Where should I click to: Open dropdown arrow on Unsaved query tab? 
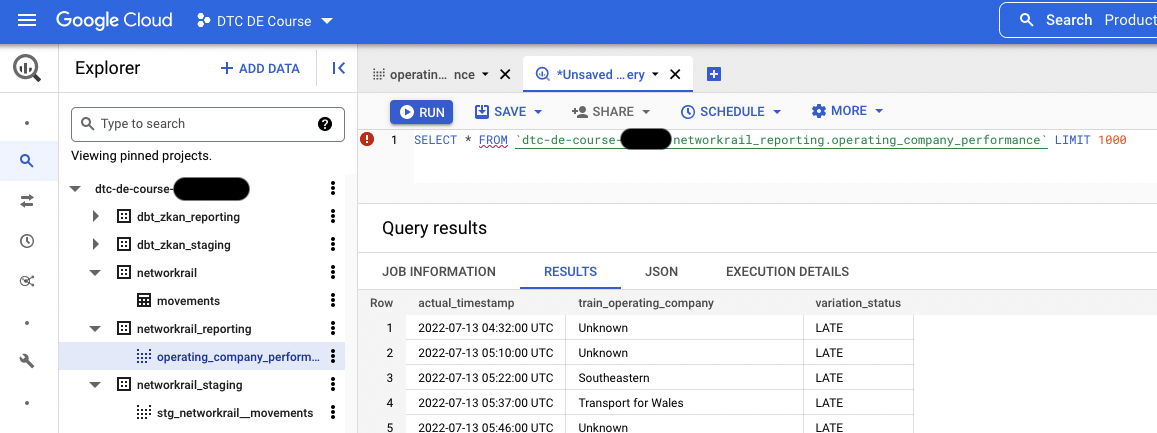[x=655, y=75]
